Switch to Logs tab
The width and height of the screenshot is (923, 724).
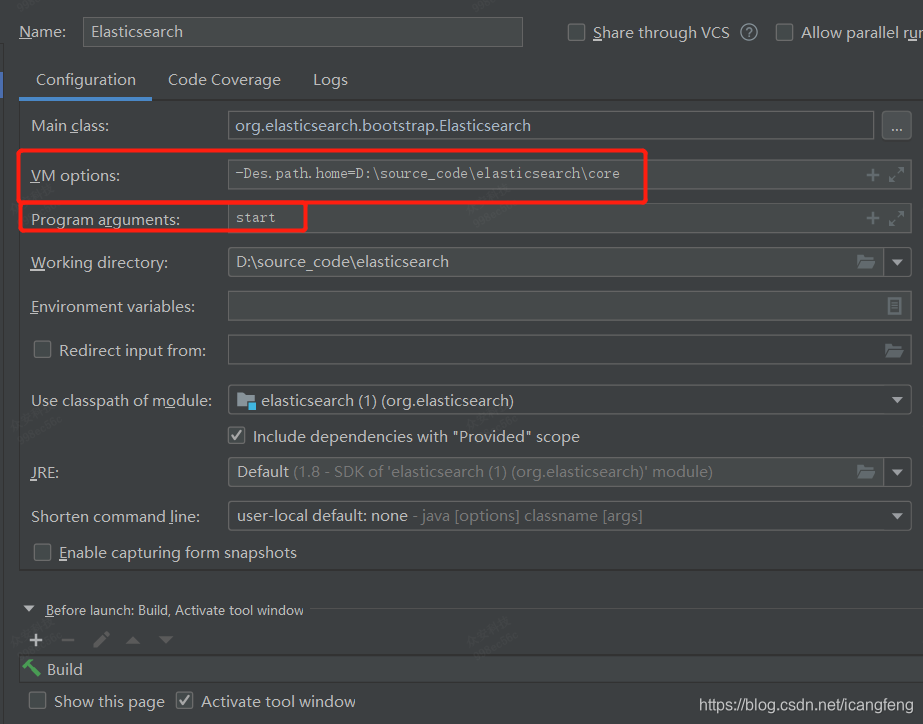(x=330, y=80)
